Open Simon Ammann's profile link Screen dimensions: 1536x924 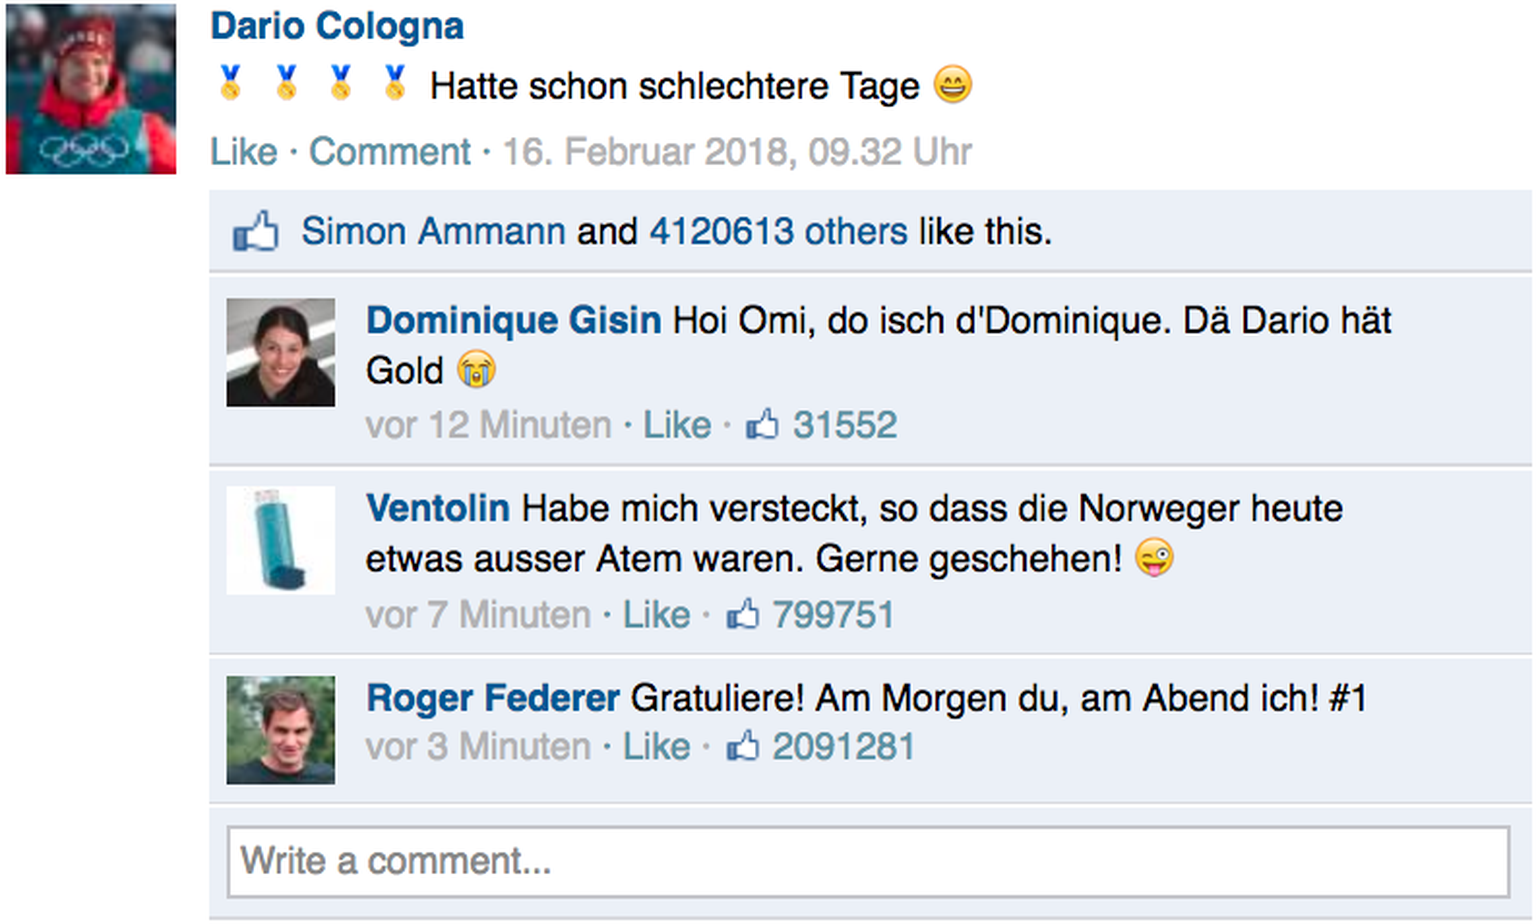433,232
